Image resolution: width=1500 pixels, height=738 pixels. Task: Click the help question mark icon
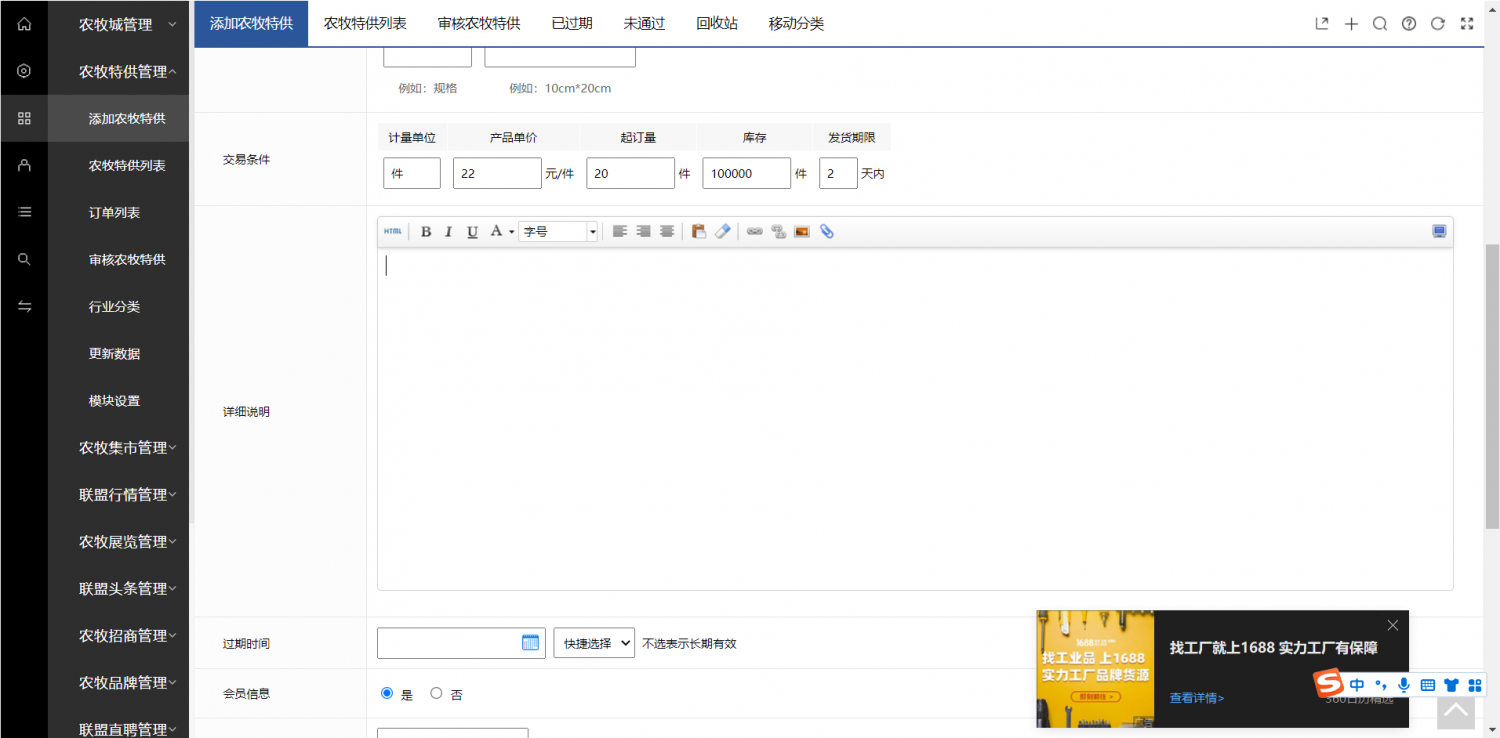pyautogui.click(x=1408, y=24)
